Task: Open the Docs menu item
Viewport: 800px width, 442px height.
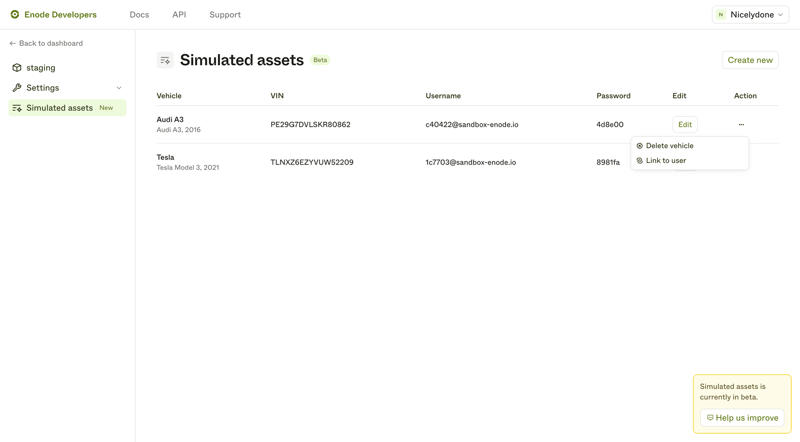Action: tap(139, 14)
